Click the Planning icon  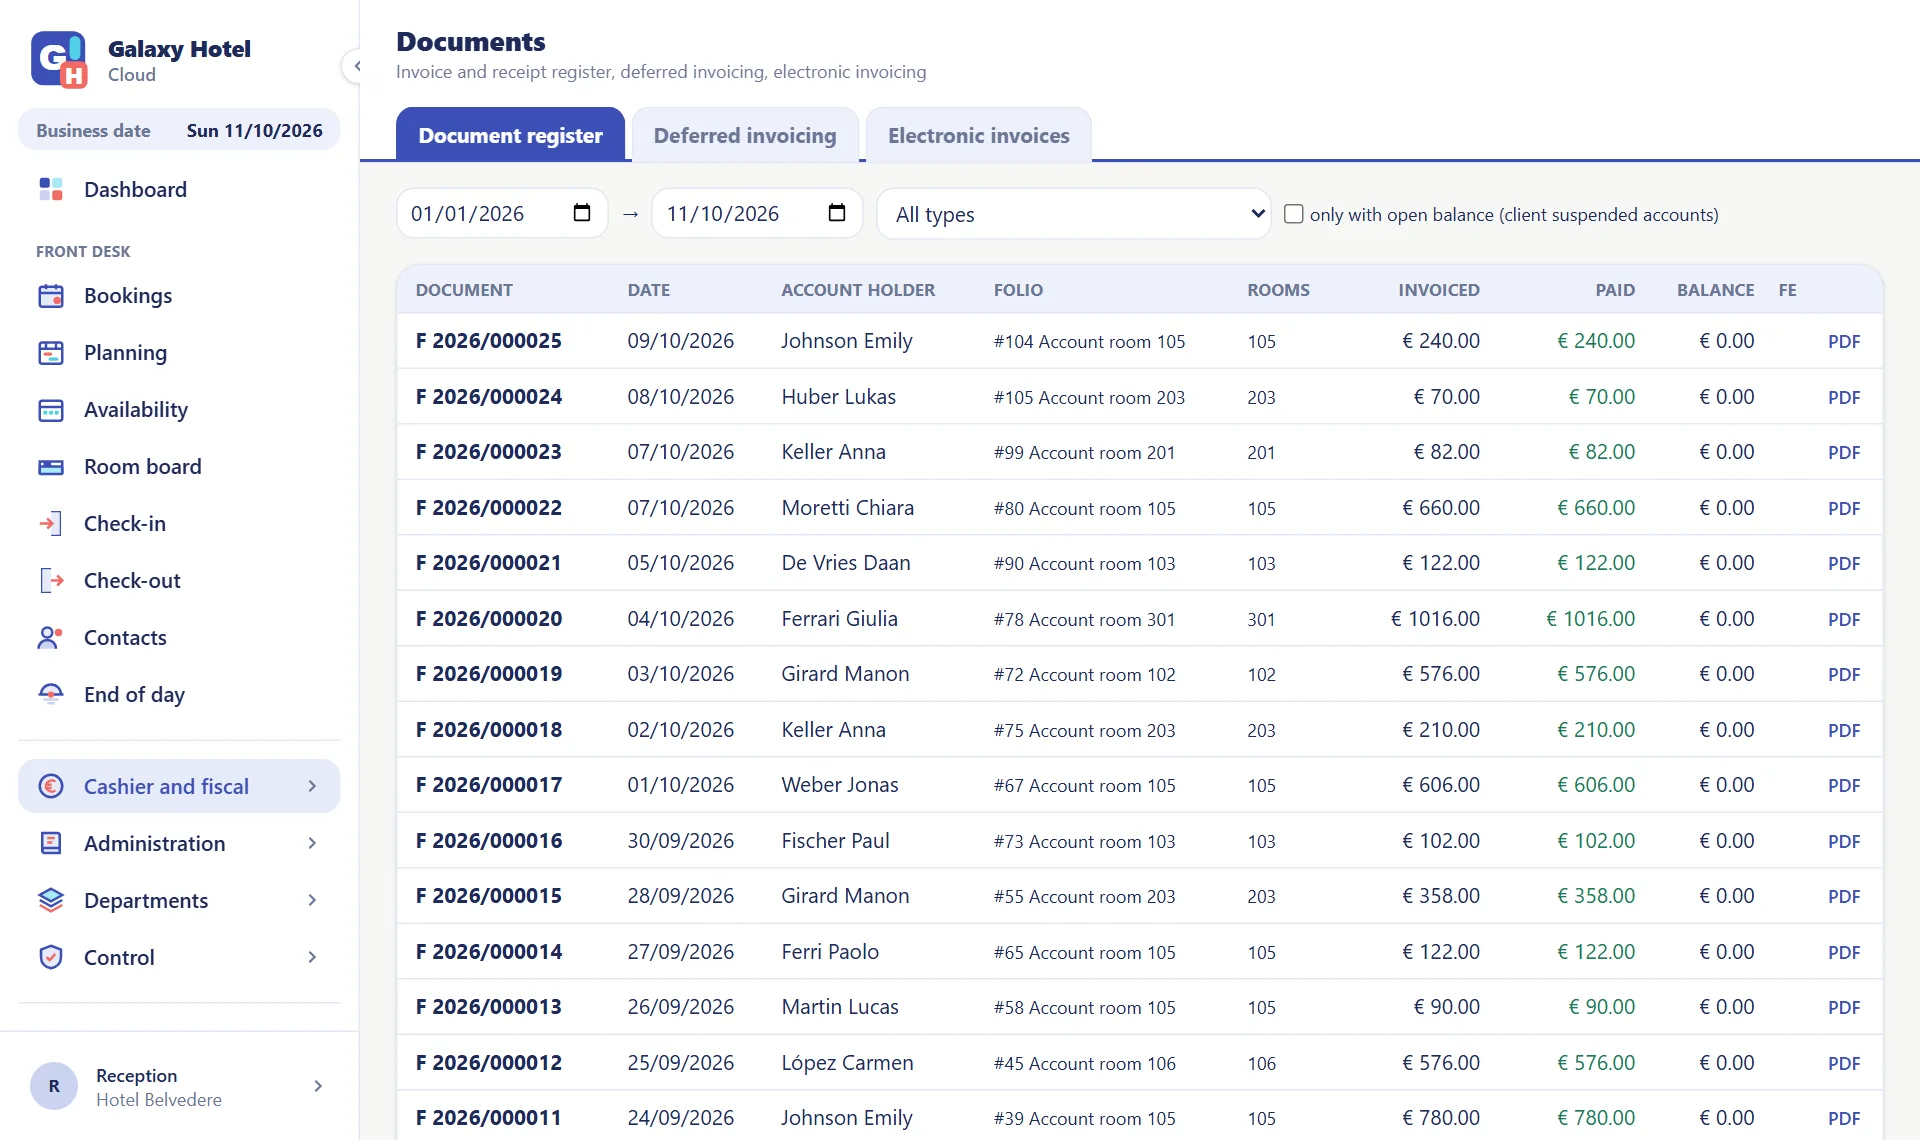point(51,353)
